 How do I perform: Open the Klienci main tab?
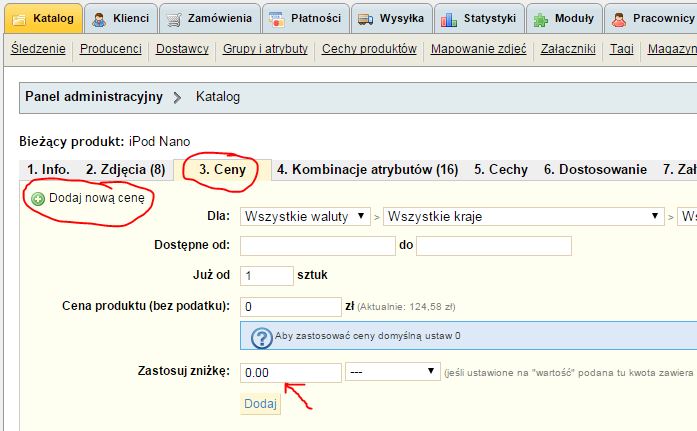pos(121,18)
